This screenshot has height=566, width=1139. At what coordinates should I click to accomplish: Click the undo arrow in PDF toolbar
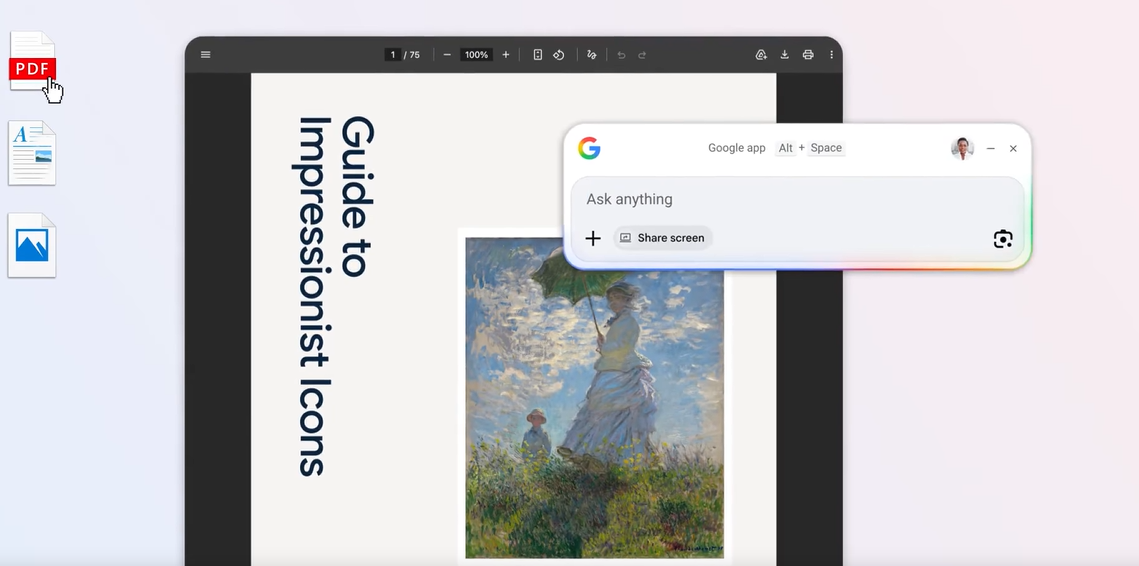[621, 54]
